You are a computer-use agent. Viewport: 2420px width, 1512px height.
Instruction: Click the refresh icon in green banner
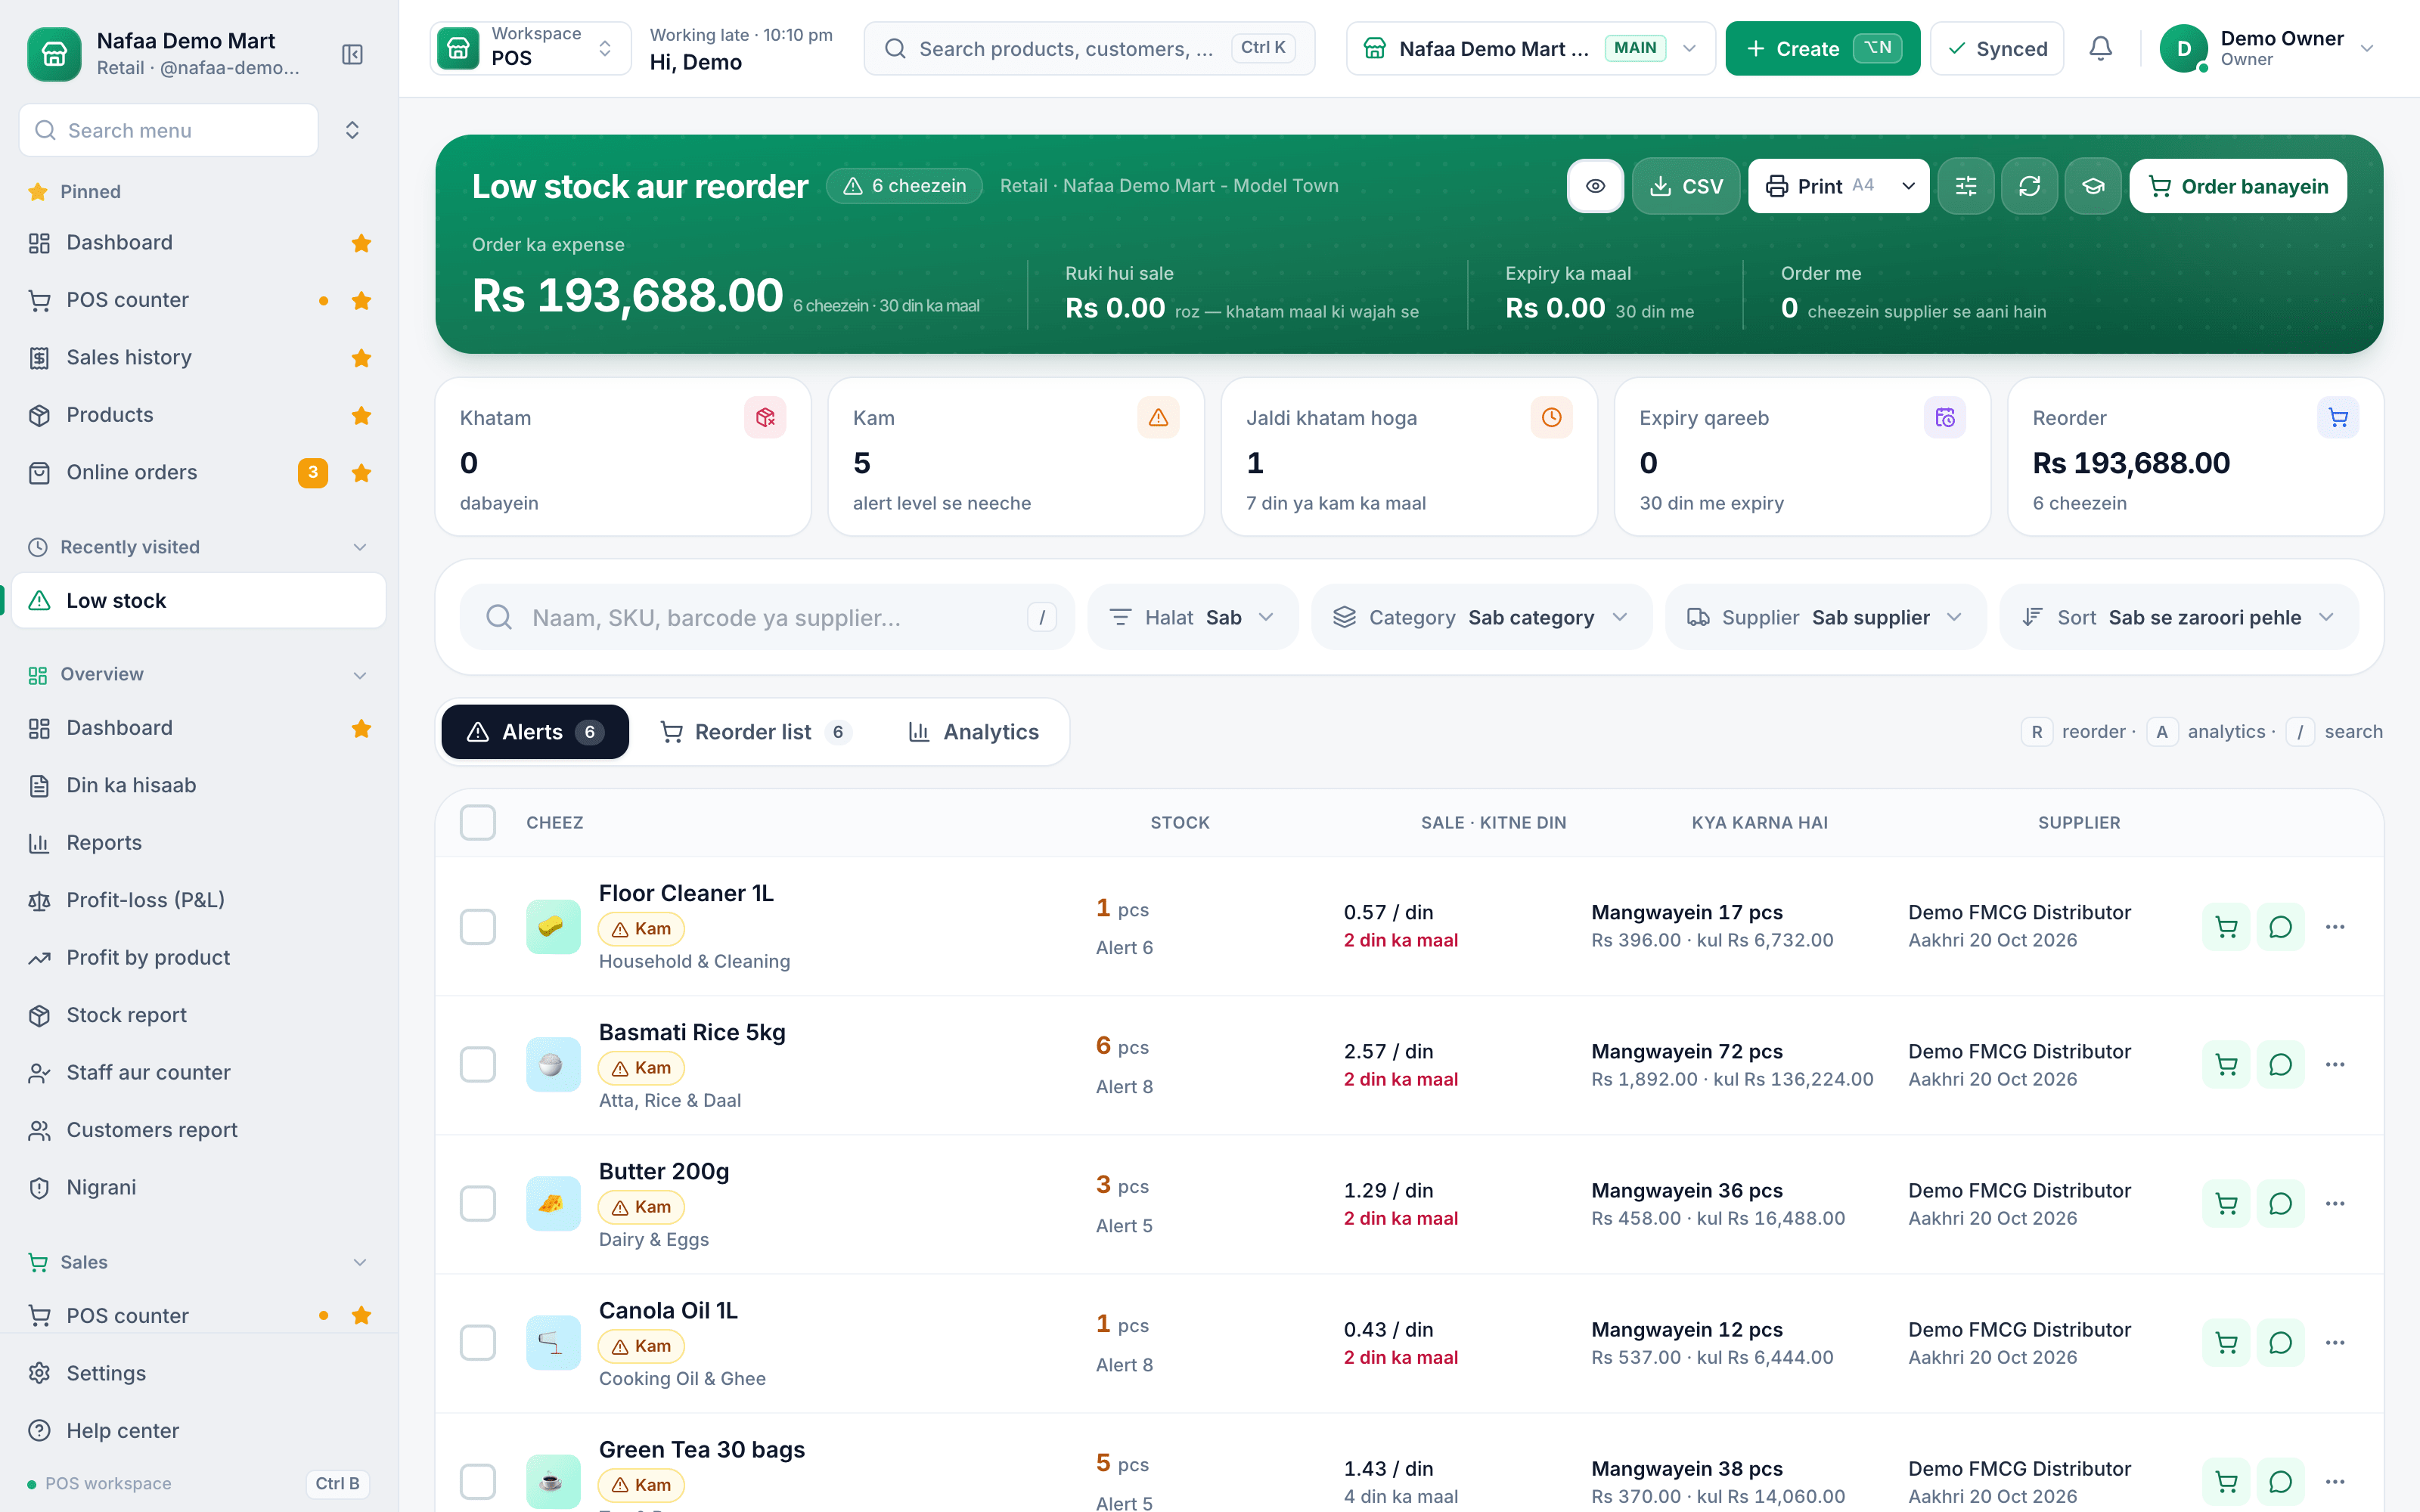(2029, 186)
